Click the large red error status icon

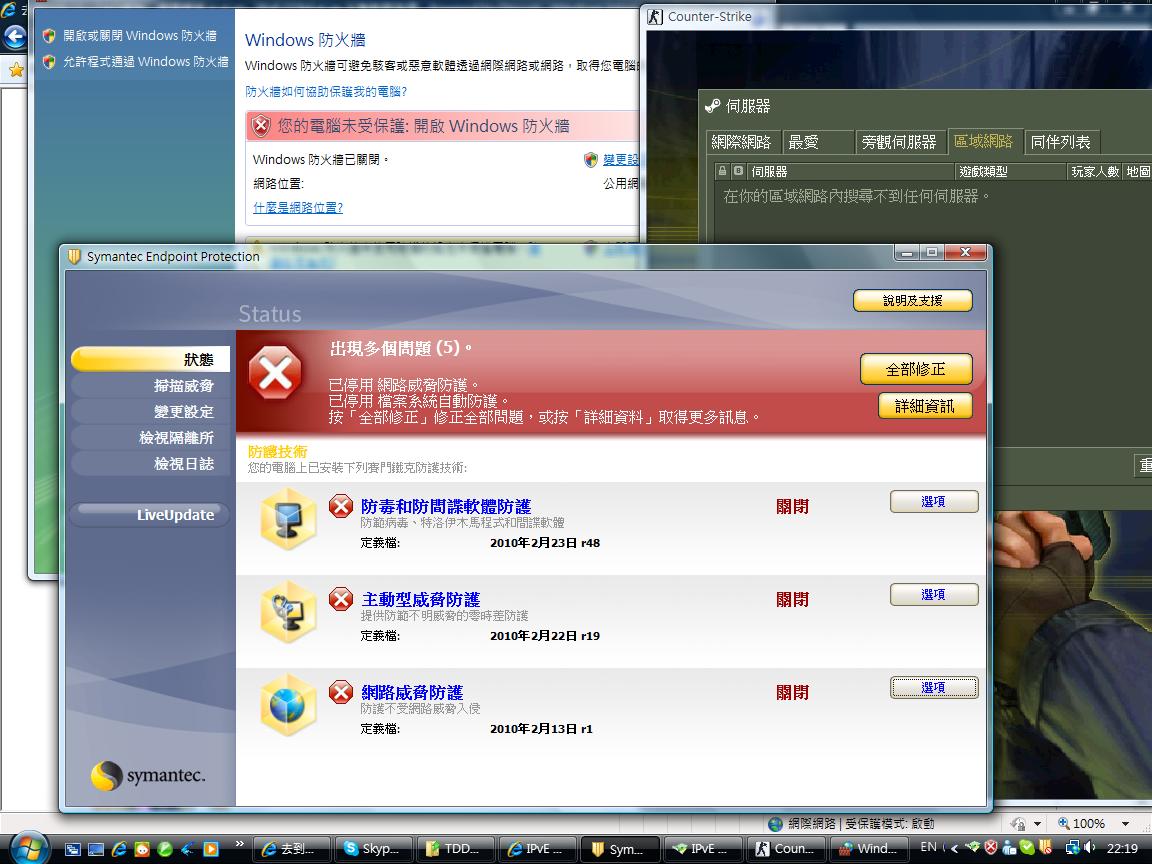coord(275,376)
